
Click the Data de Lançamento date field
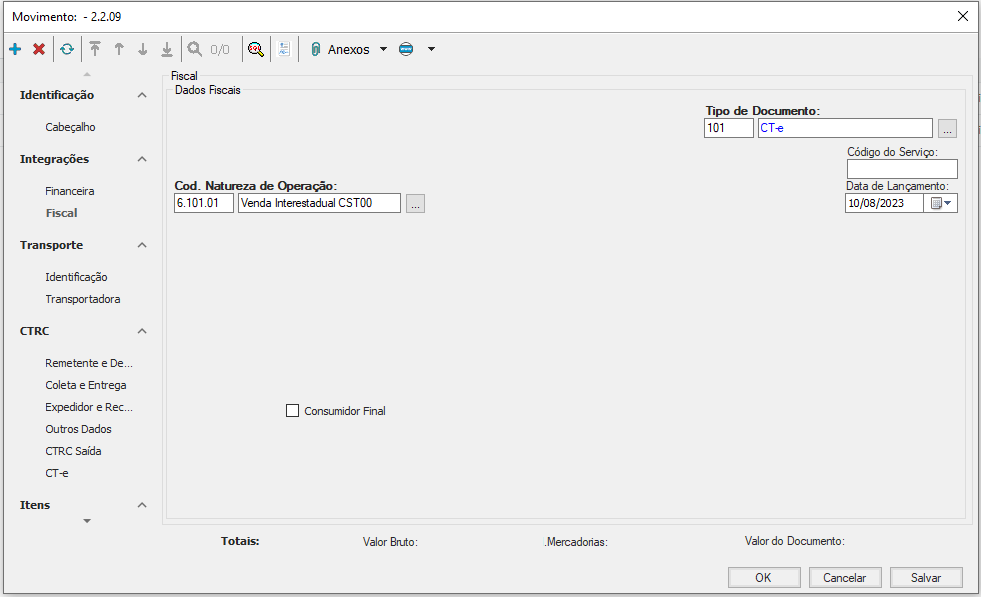coord(884,203)
